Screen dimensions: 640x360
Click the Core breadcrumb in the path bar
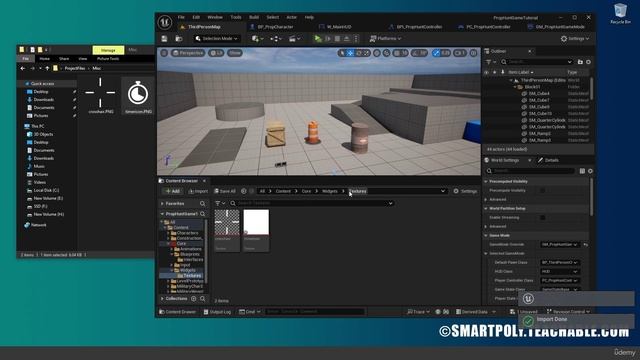coord(306,191)
